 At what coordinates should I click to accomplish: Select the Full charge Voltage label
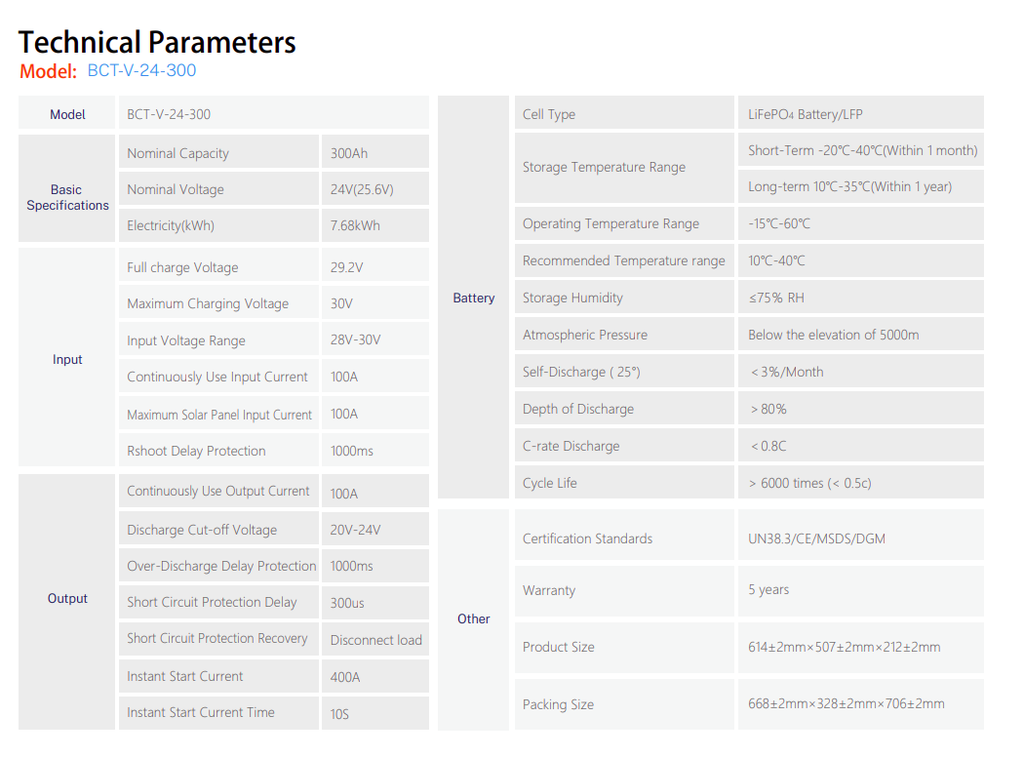[183, 268]
